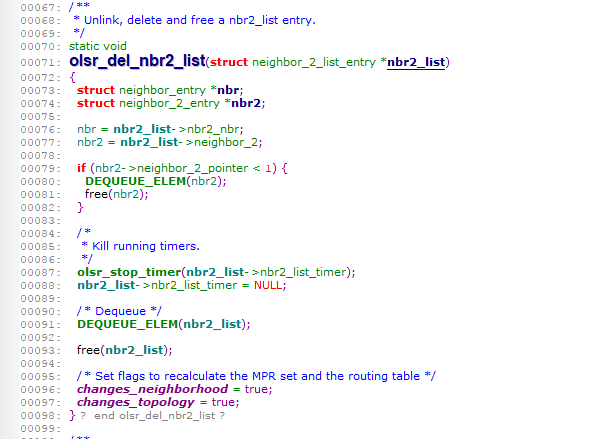The image size is (590, 439).
Task: Click neighbor_2_pointer in the if condition
Action: coord(192,168)
